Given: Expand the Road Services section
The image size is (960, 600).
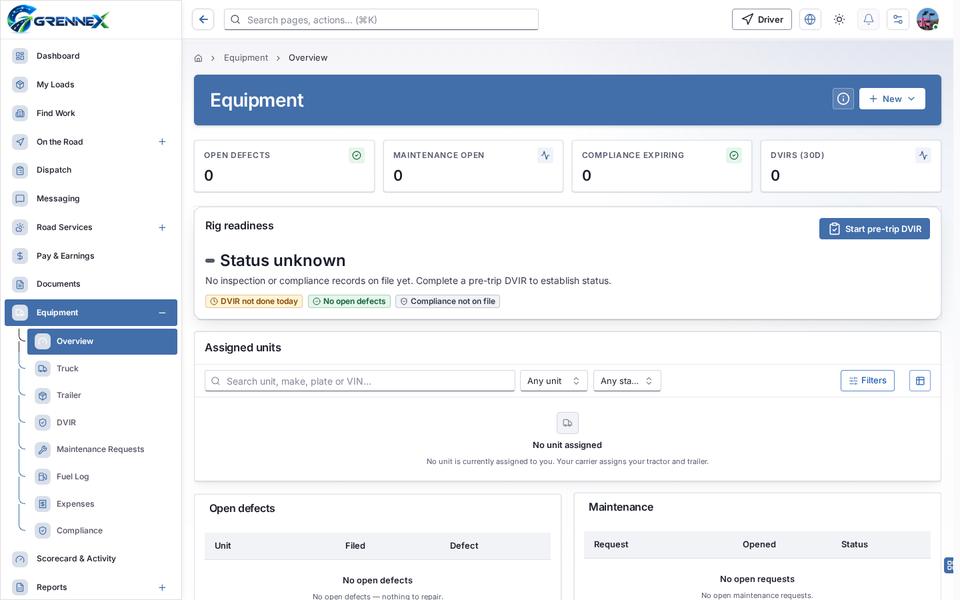Looking at the screenshot, I should coord(162,228).
